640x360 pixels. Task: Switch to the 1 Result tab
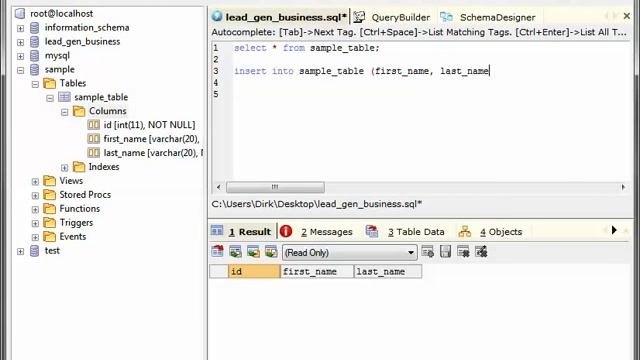(242, 231)
